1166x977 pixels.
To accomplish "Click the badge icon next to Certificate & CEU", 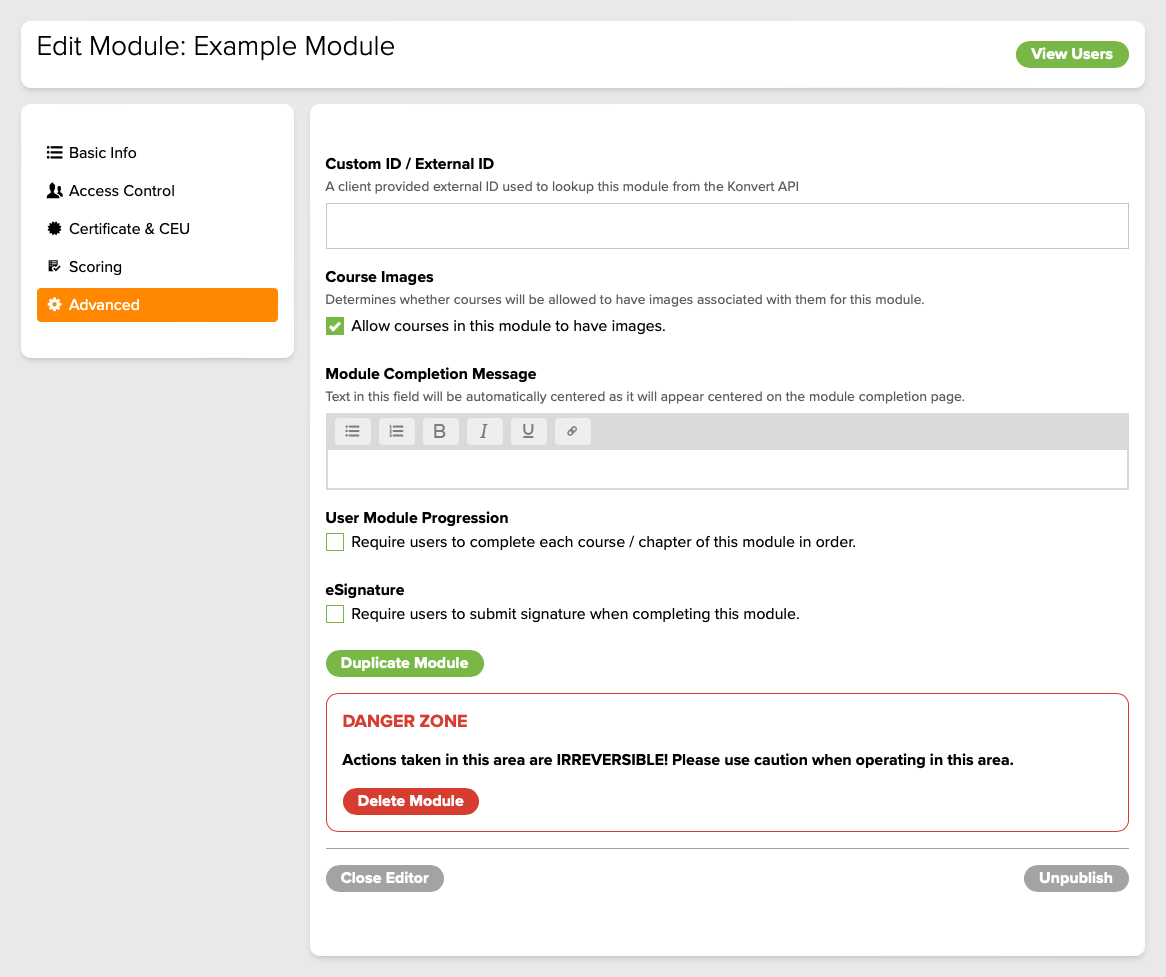I will 55,228.
